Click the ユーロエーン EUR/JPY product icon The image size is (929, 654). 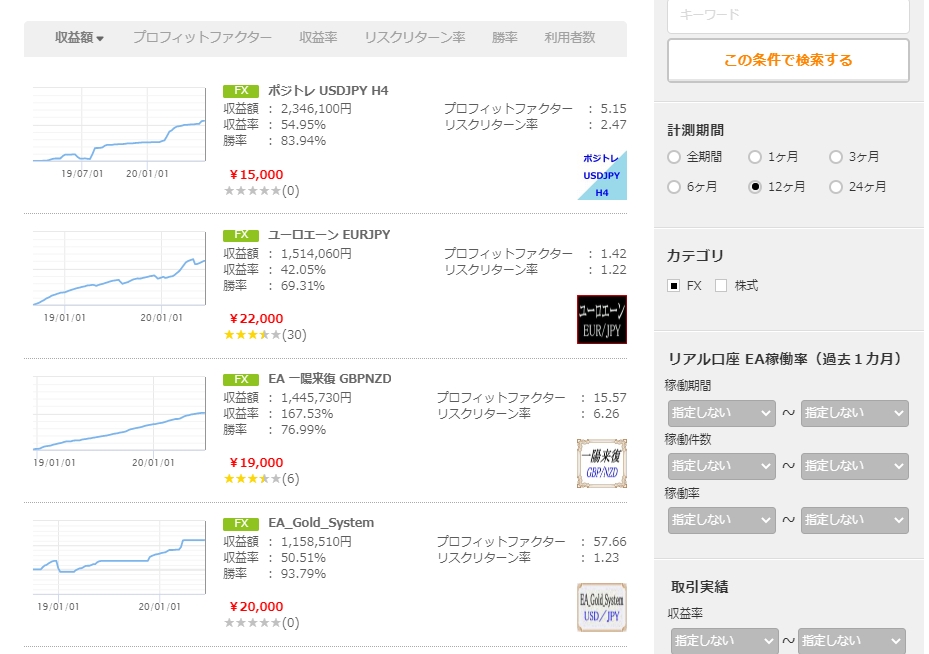[x=602, y=319]
